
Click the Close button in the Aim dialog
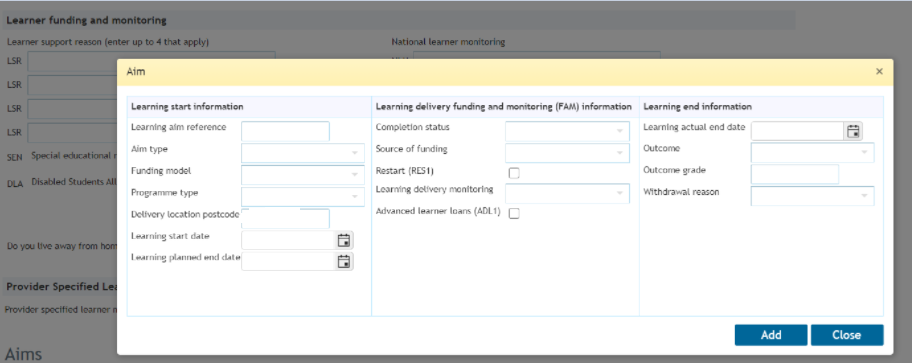[x=847, y=335]
